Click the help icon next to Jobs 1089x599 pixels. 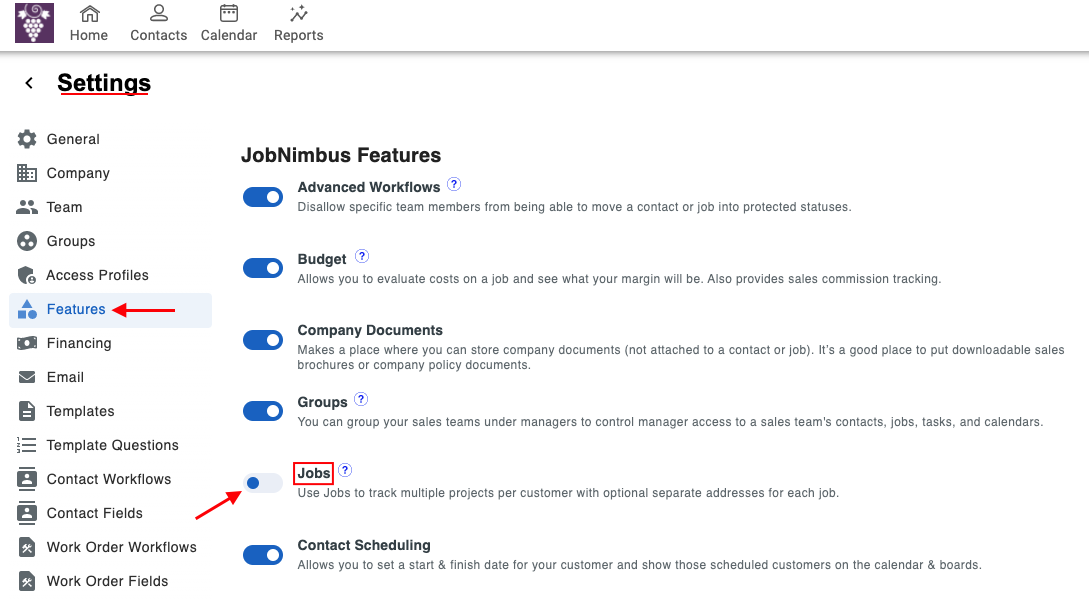click(345, 470)
